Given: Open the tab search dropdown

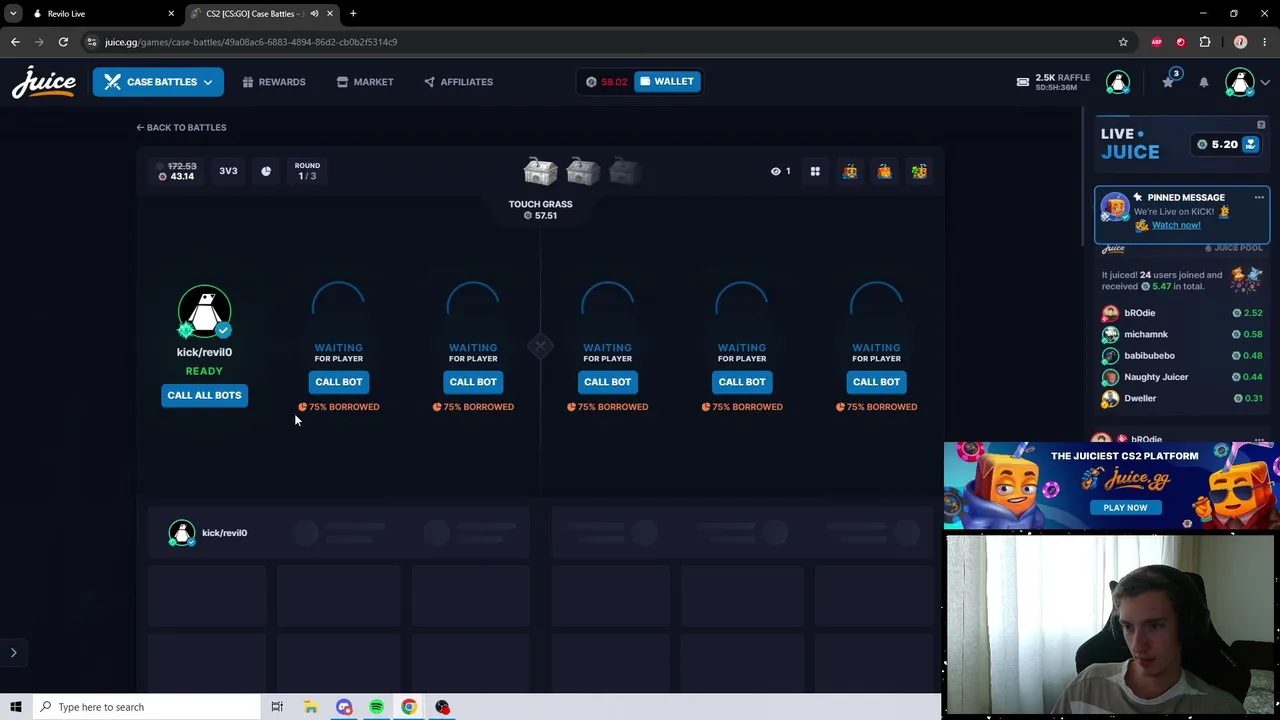Looking at the screenshot, I should 12,14.
